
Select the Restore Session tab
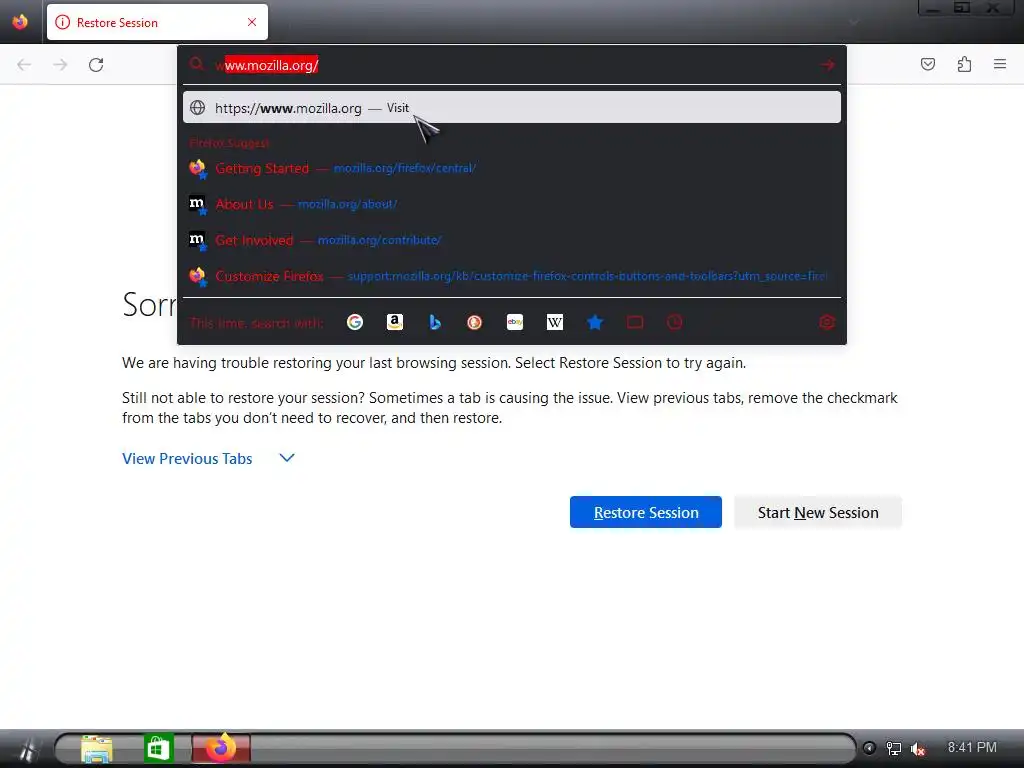(157, 22)
